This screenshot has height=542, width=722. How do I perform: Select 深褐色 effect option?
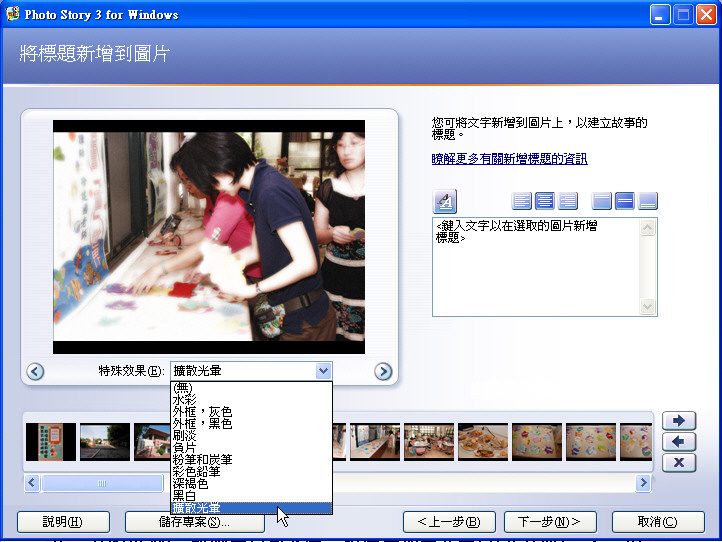point(190,484)
